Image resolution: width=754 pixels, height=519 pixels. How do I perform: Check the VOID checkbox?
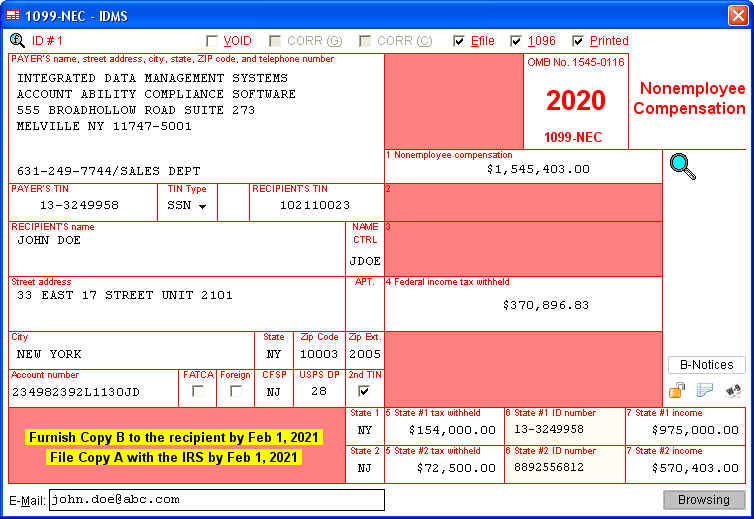click(212, 42)
